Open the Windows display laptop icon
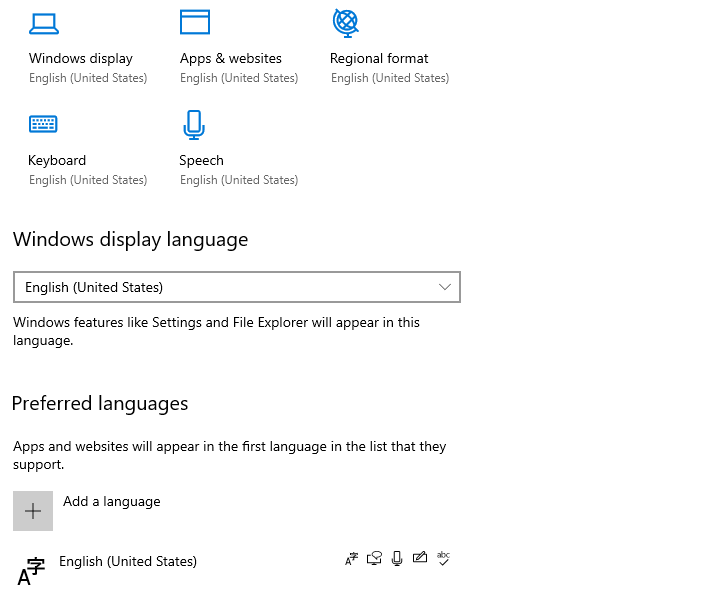 tap(44, 23)
